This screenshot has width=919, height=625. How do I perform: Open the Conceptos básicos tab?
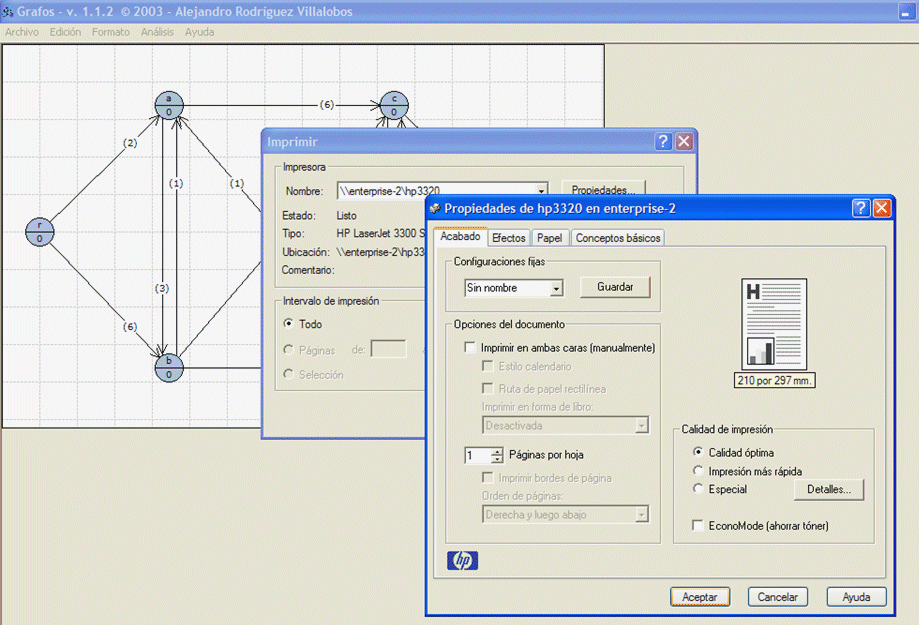617,238
